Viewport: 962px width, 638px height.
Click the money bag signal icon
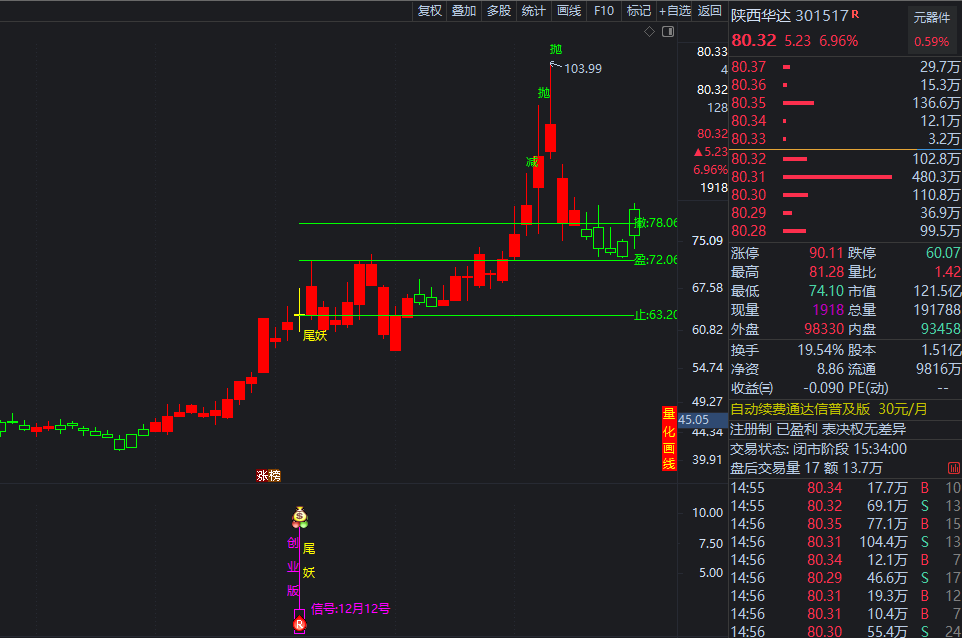[299, 517]
